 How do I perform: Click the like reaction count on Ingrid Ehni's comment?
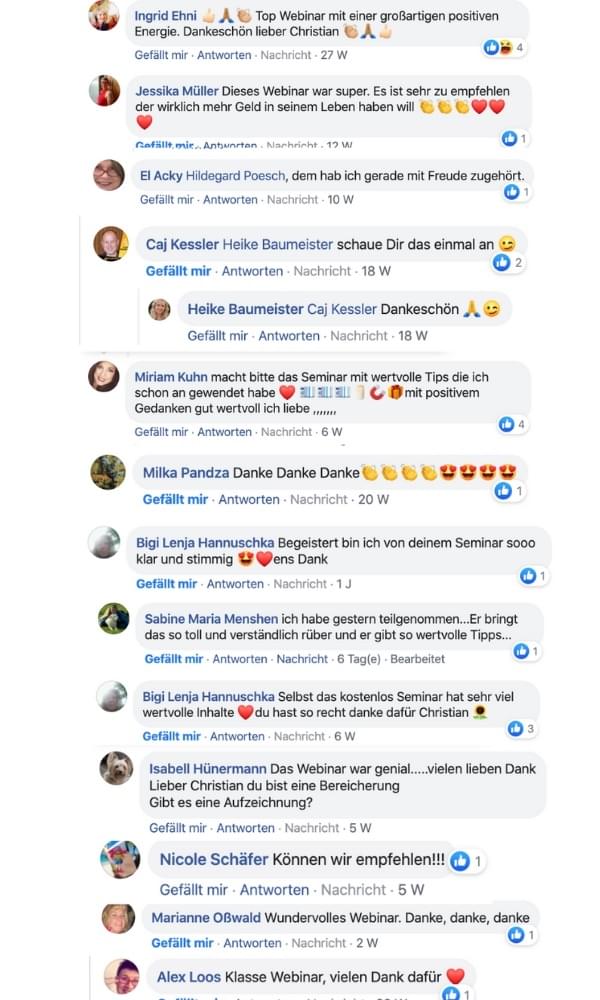coord(504,47)
